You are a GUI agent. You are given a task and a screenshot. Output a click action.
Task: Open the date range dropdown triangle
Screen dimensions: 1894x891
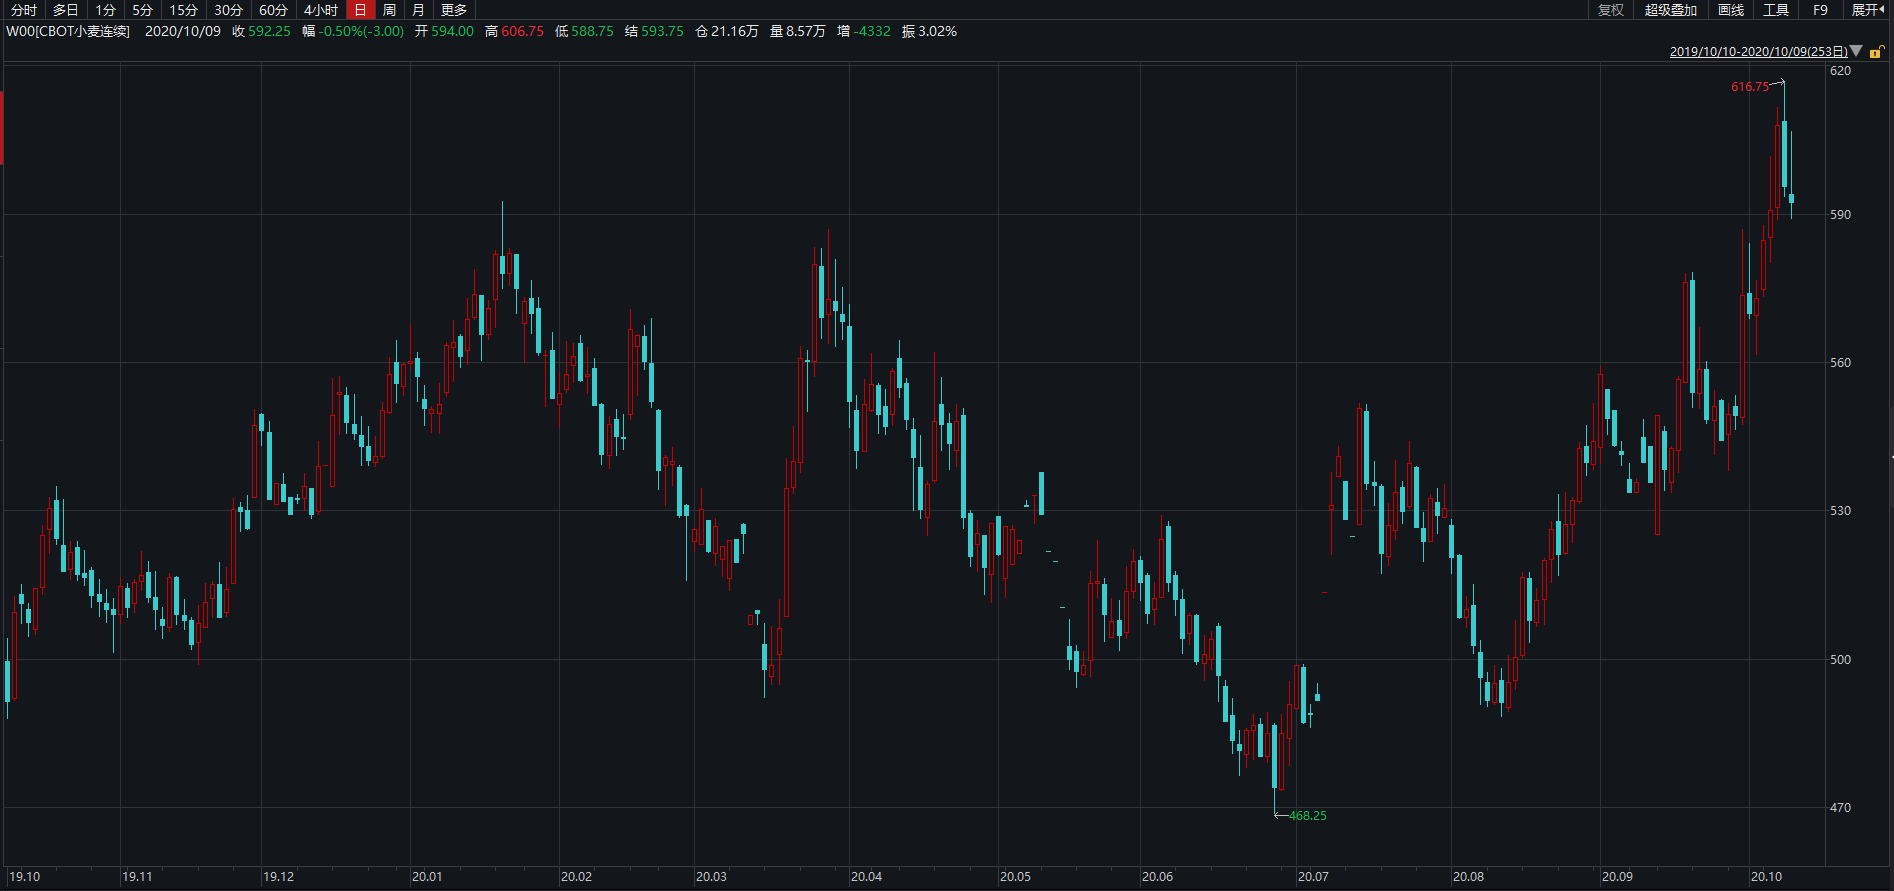[1856, 51]
